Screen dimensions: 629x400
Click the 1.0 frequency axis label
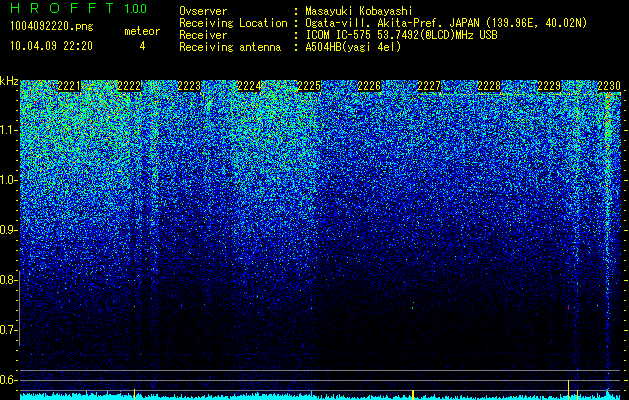tap(8, 181)
